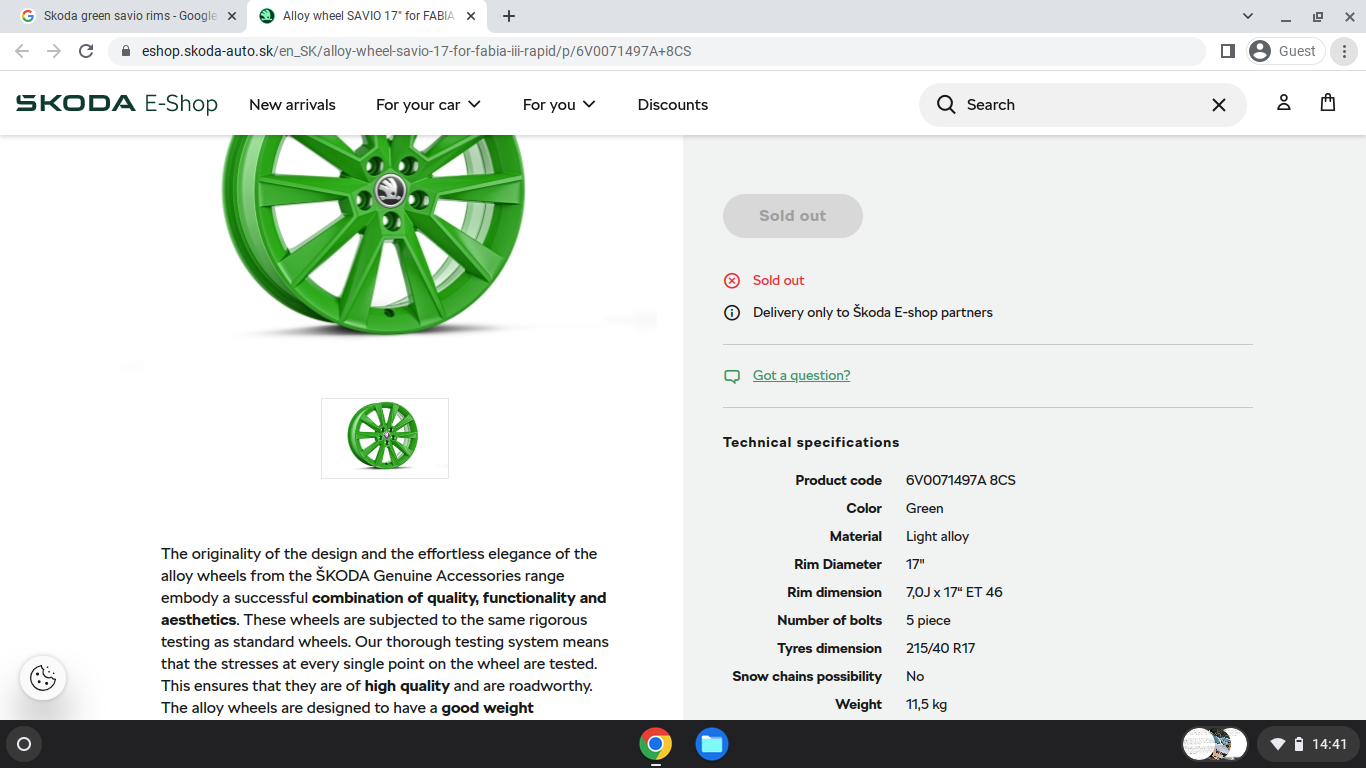Expand the For you menu

(558, 104)
